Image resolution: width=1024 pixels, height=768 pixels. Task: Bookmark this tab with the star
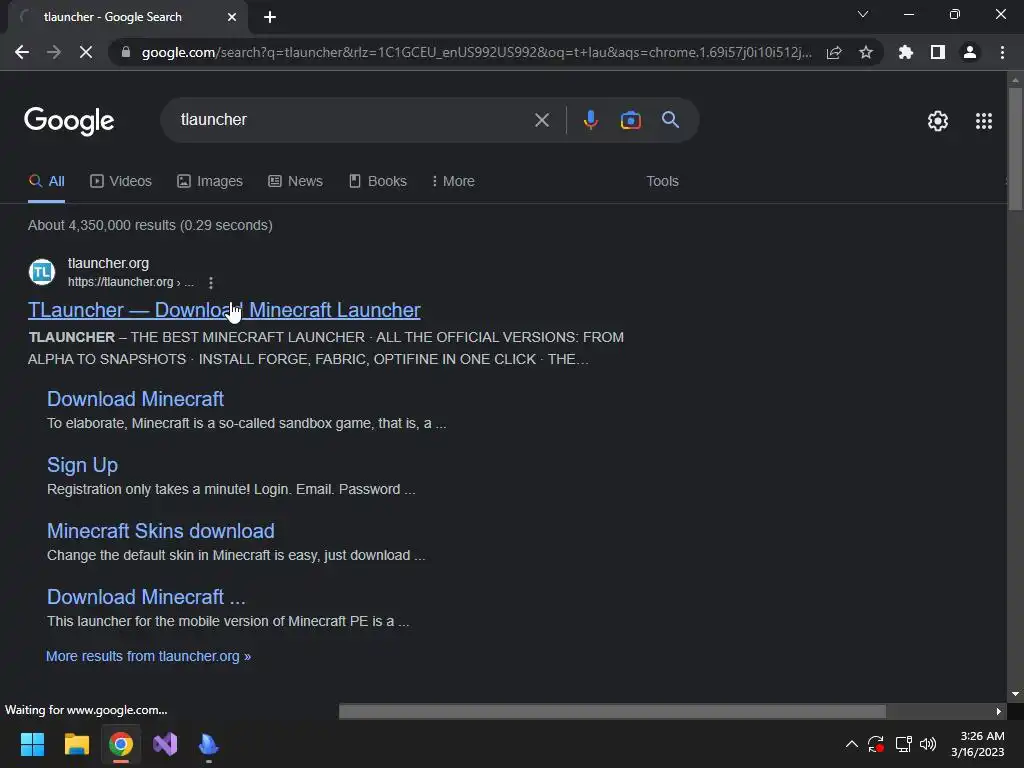[866, 52]
